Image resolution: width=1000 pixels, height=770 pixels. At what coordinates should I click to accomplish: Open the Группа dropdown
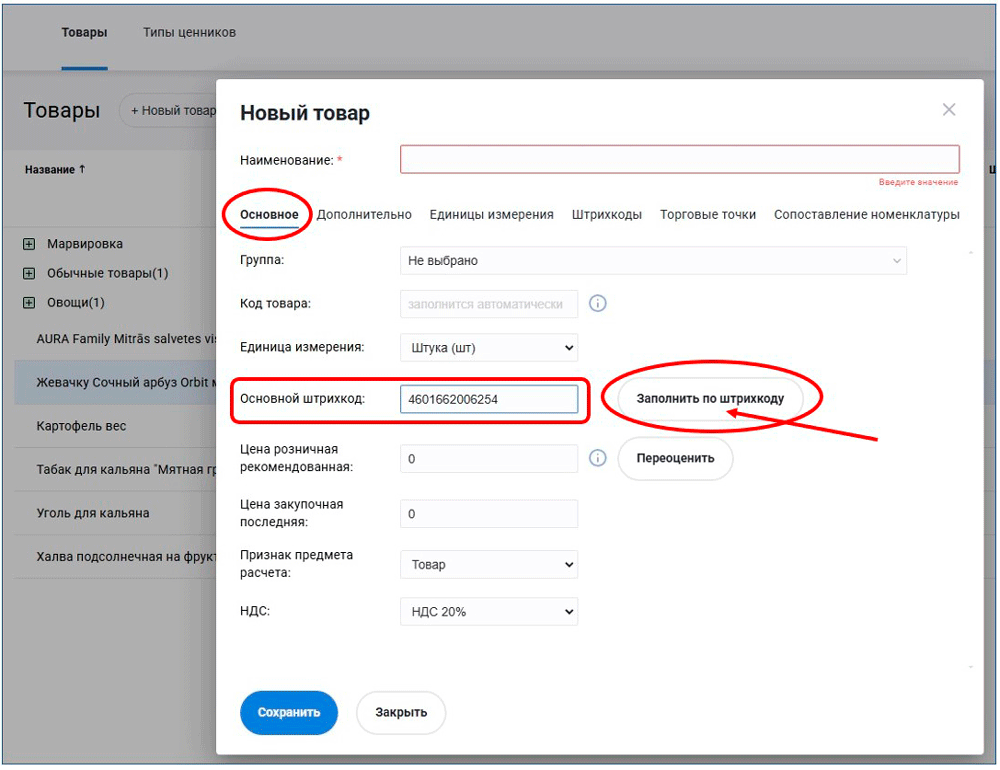pyautogui.click(x=652, y=261)
